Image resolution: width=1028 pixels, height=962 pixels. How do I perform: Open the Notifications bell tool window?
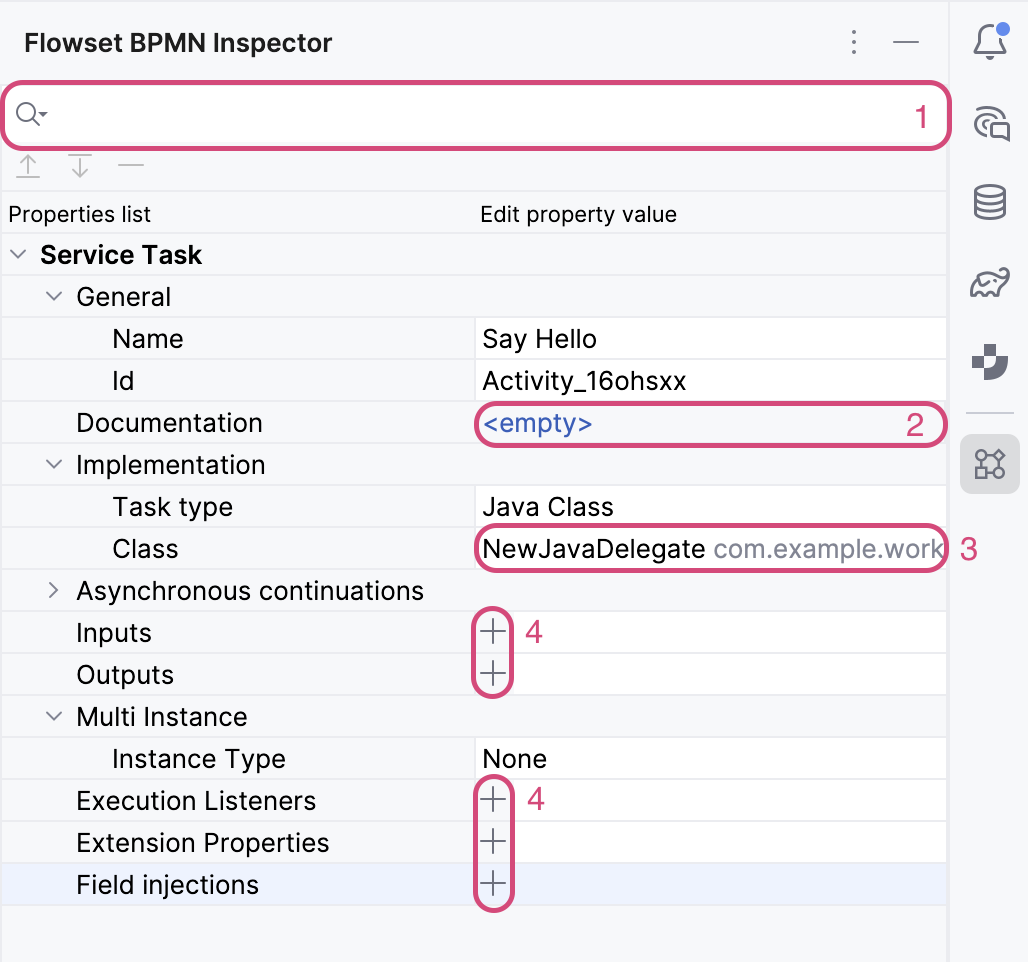pyautogui.click(x=990, y=42)
